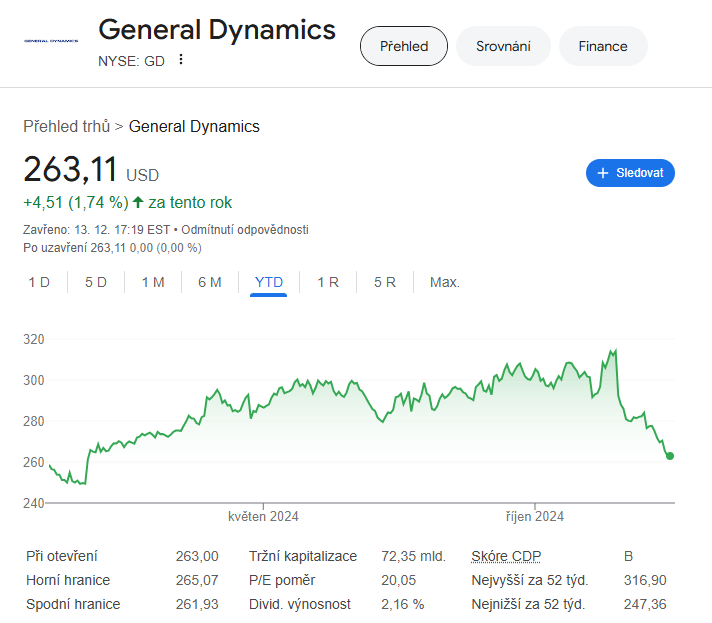This screenshot has width=712, height=623.
Task: Click the 52-week low value 247,36
Action: pos(645,604)
